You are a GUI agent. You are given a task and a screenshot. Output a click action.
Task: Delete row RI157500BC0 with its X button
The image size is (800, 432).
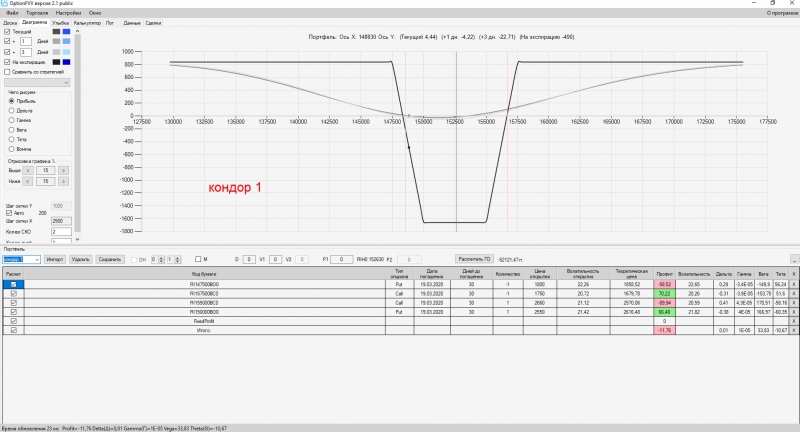point(793,293)
